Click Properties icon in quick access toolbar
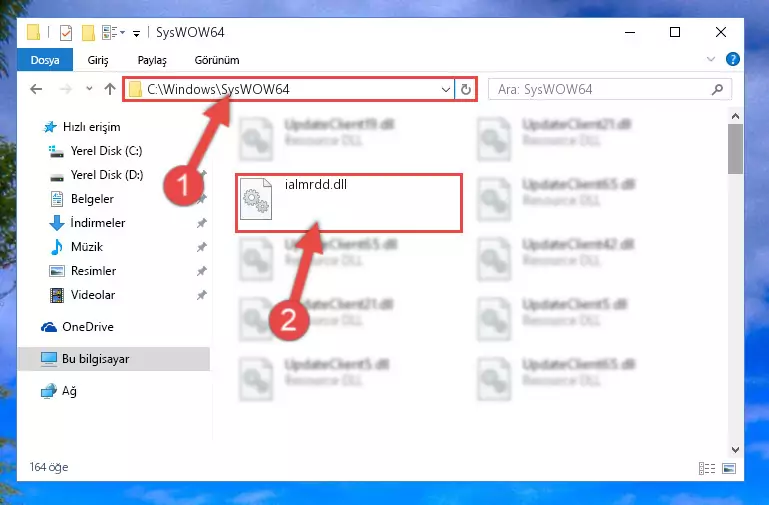The width and height of the screenshot is (769, 505). pyautogui.click(x=65, y=33)
